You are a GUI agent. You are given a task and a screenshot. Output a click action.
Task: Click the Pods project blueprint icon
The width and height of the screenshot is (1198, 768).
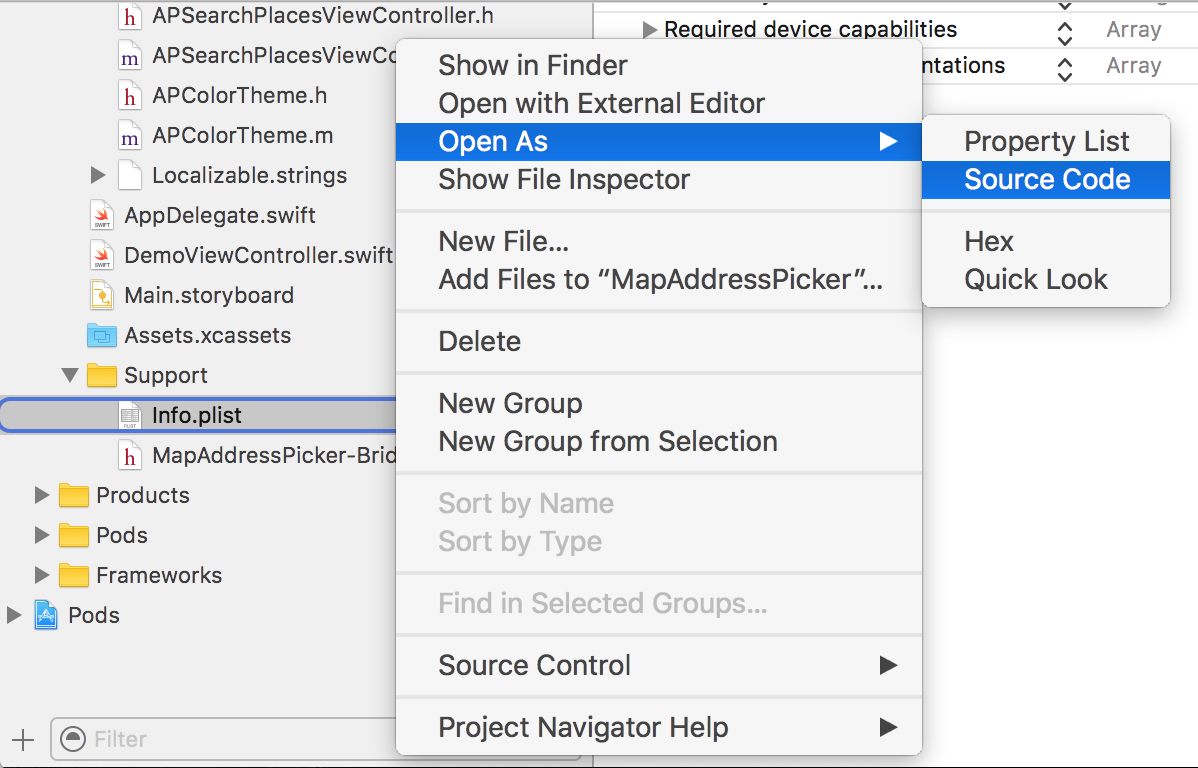point(46,615)
